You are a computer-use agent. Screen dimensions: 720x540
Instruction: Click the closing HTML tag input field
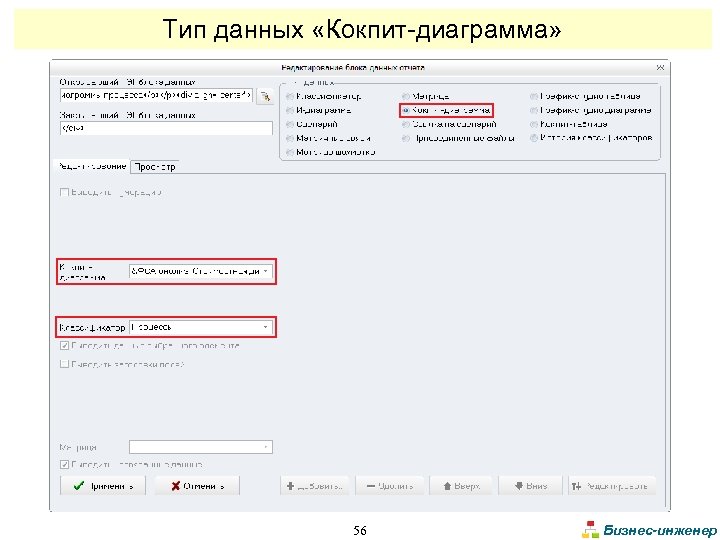click(166, 128)
